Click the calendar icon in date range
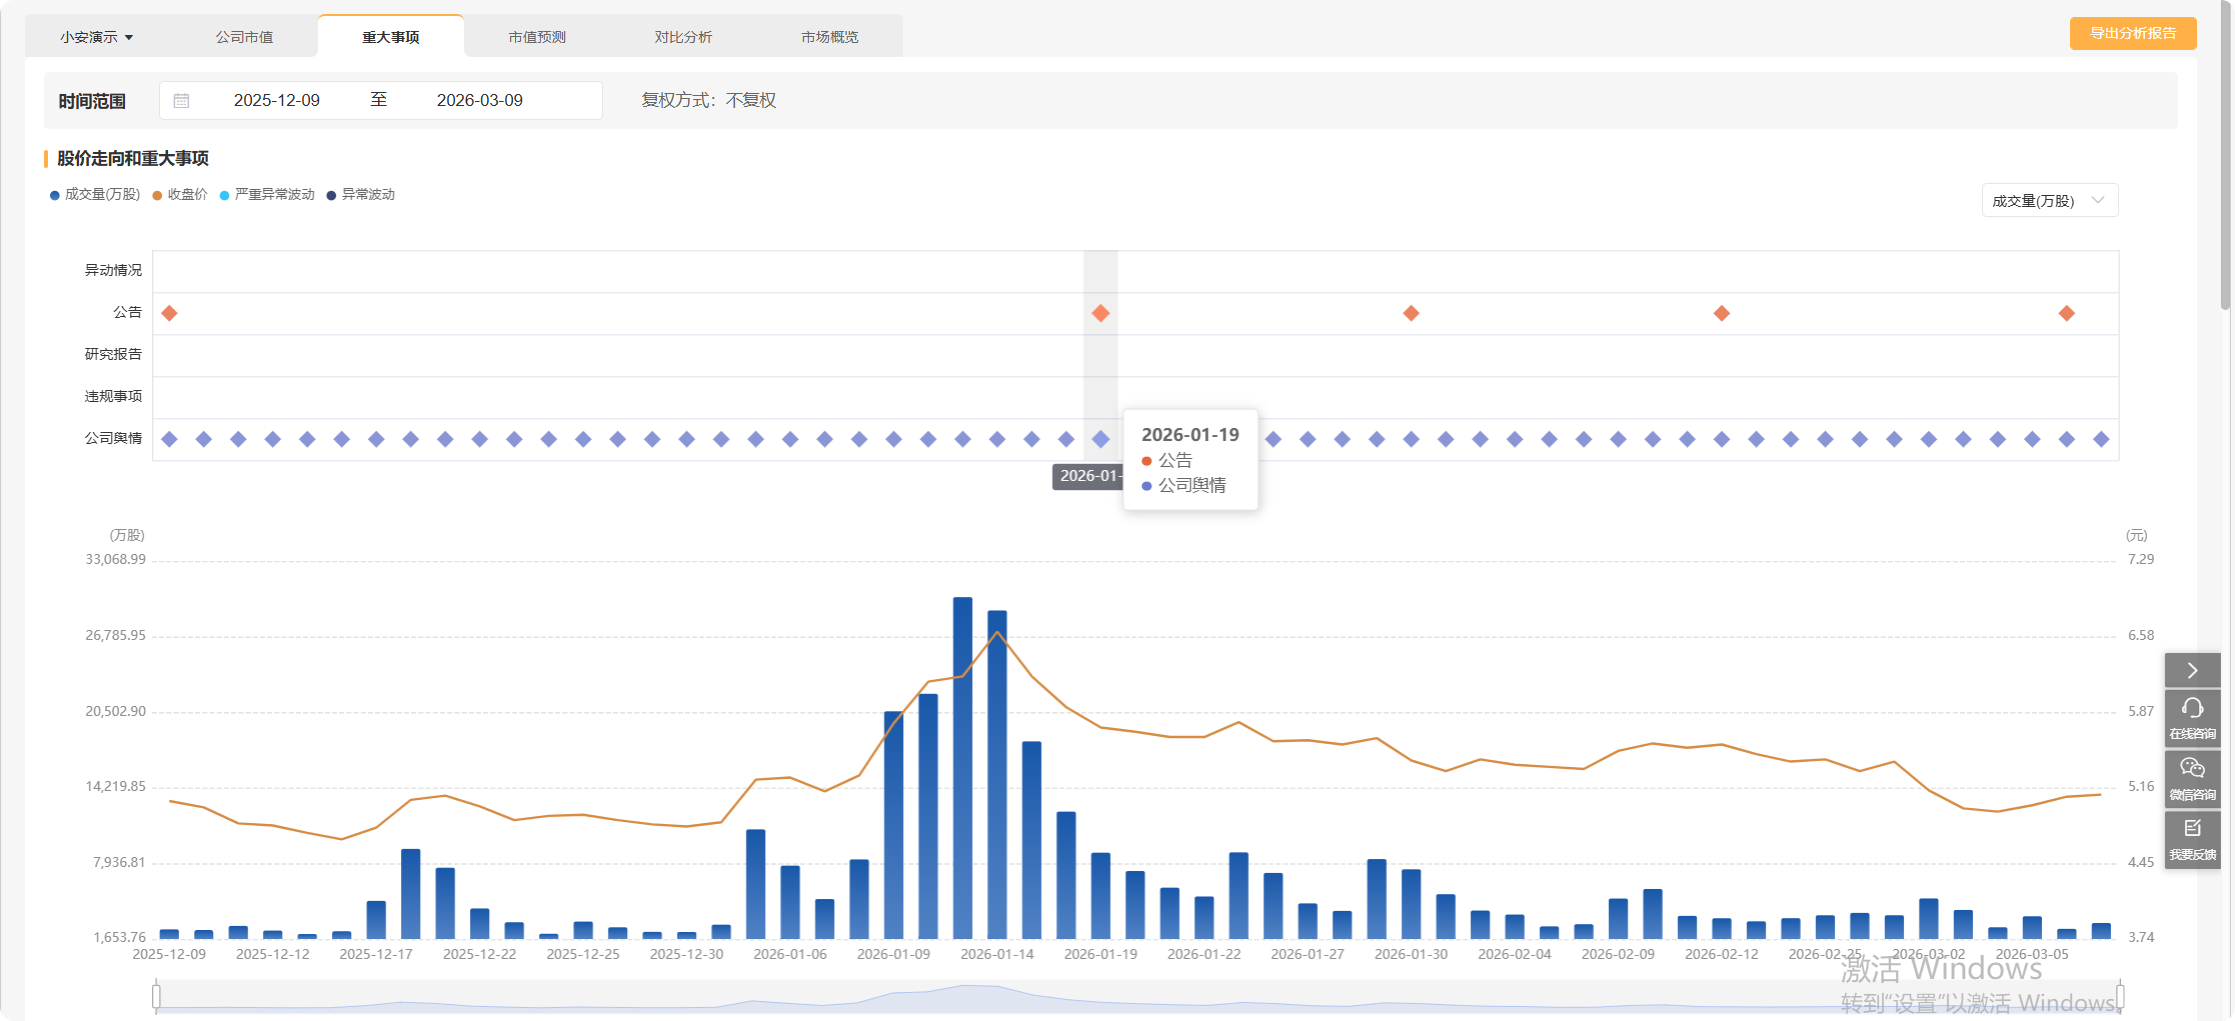The height and width of the screenshot is (1021, 2235). [181, 101]
